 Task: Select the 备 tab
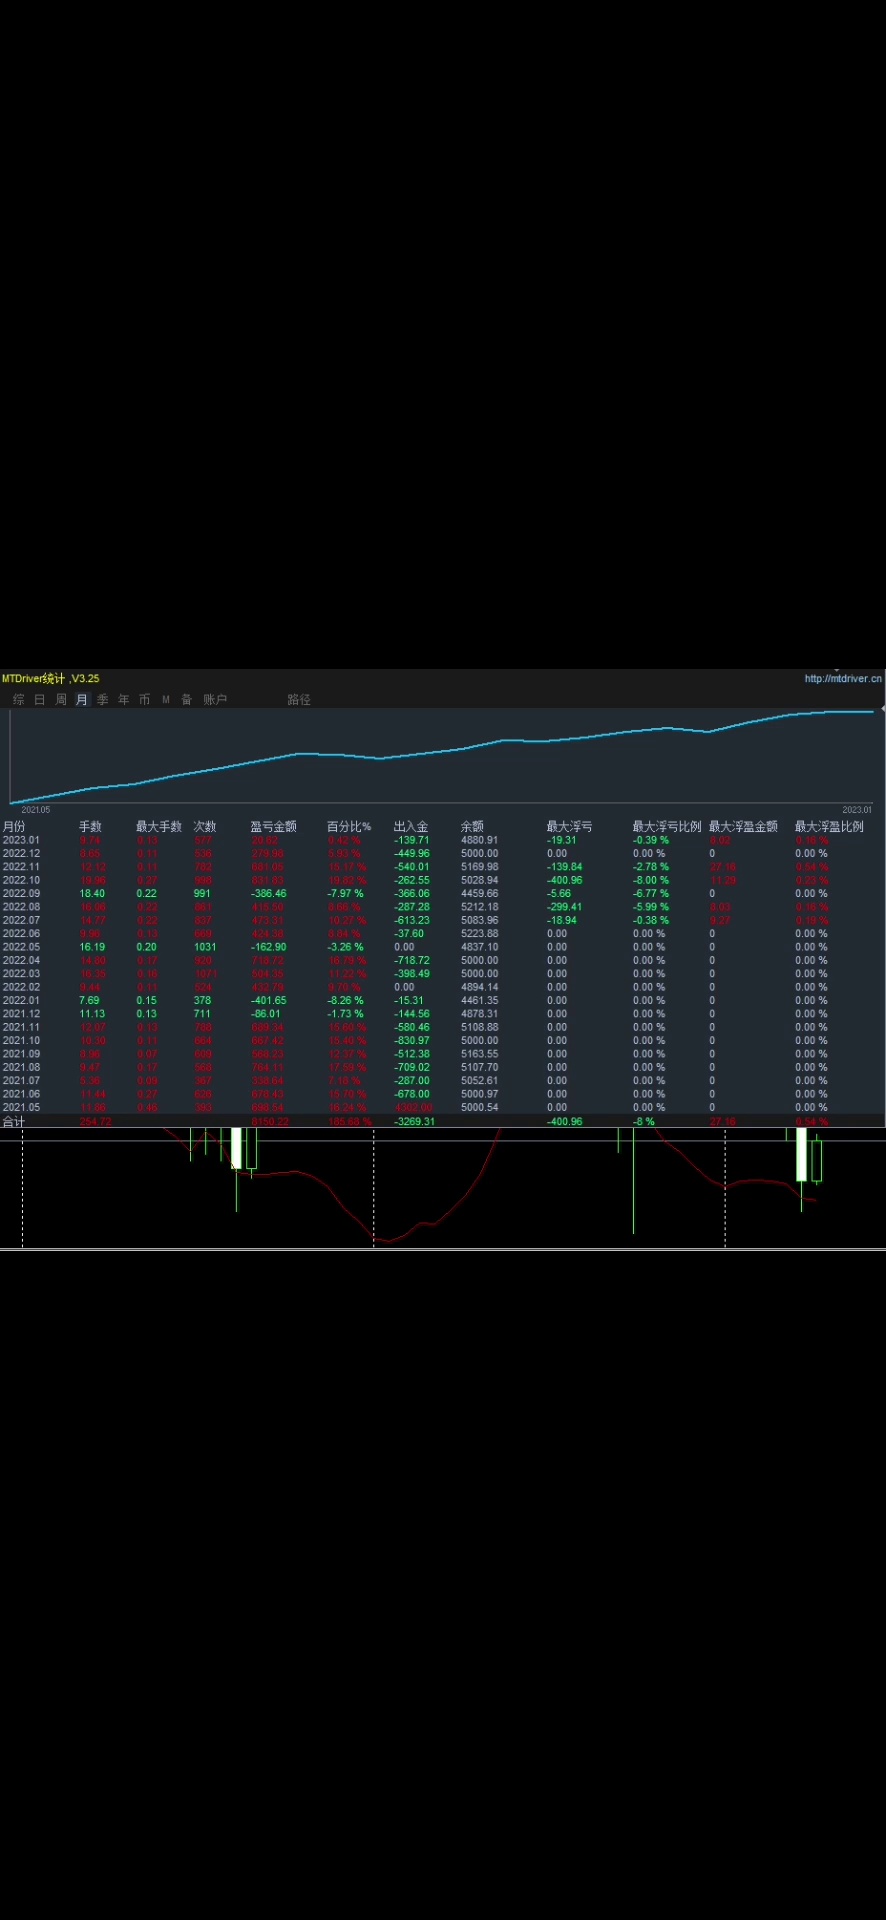click(x=187, y=700)
